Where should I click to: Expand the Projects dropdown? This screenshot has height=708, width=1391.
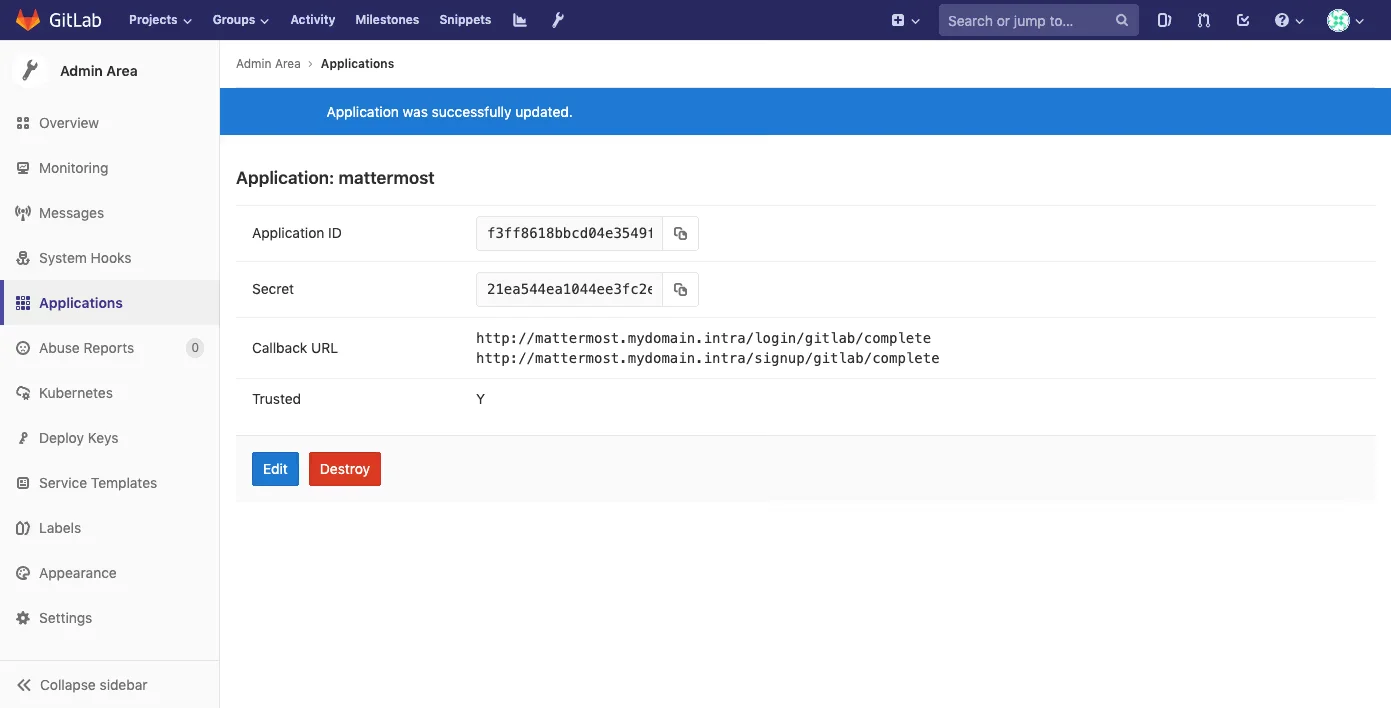click(159, 19)
